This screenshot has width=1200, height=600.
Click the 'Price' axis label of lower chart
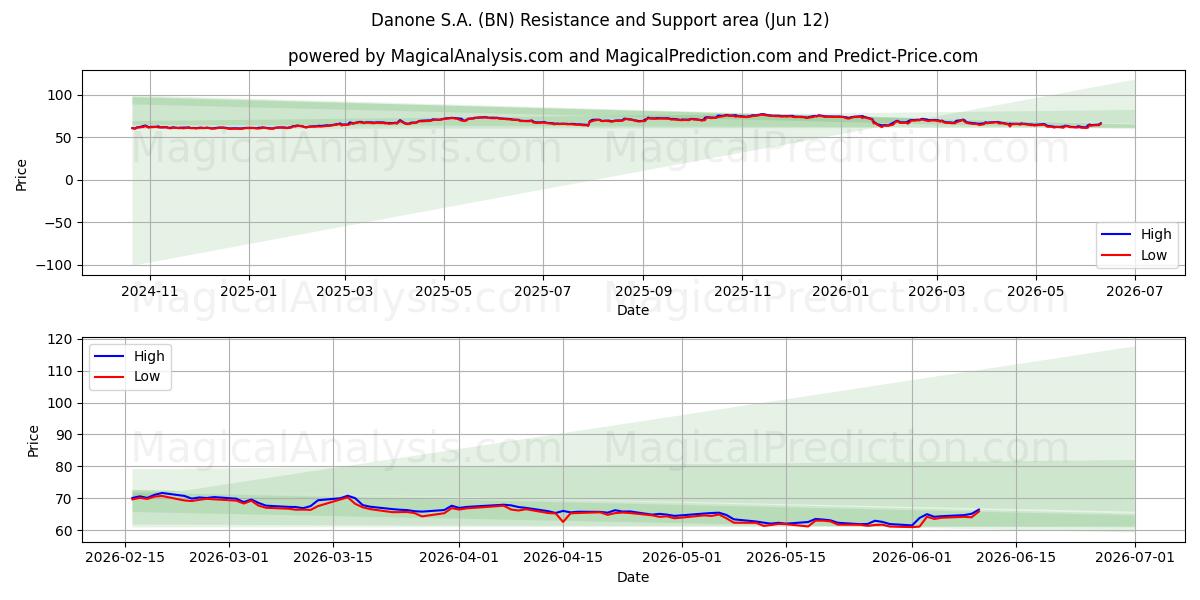click(34, 441)
